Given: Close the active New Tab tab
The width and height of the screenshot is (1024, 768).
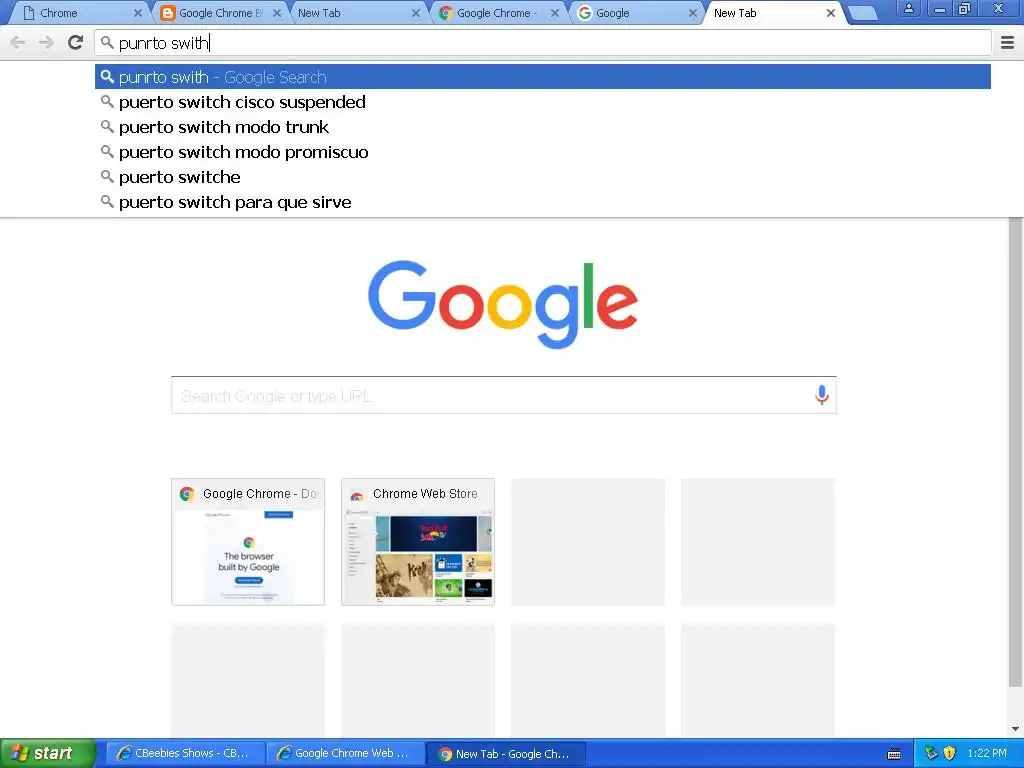Looking at the screenshot, I should pyautogui.click(x=831, y=13).
